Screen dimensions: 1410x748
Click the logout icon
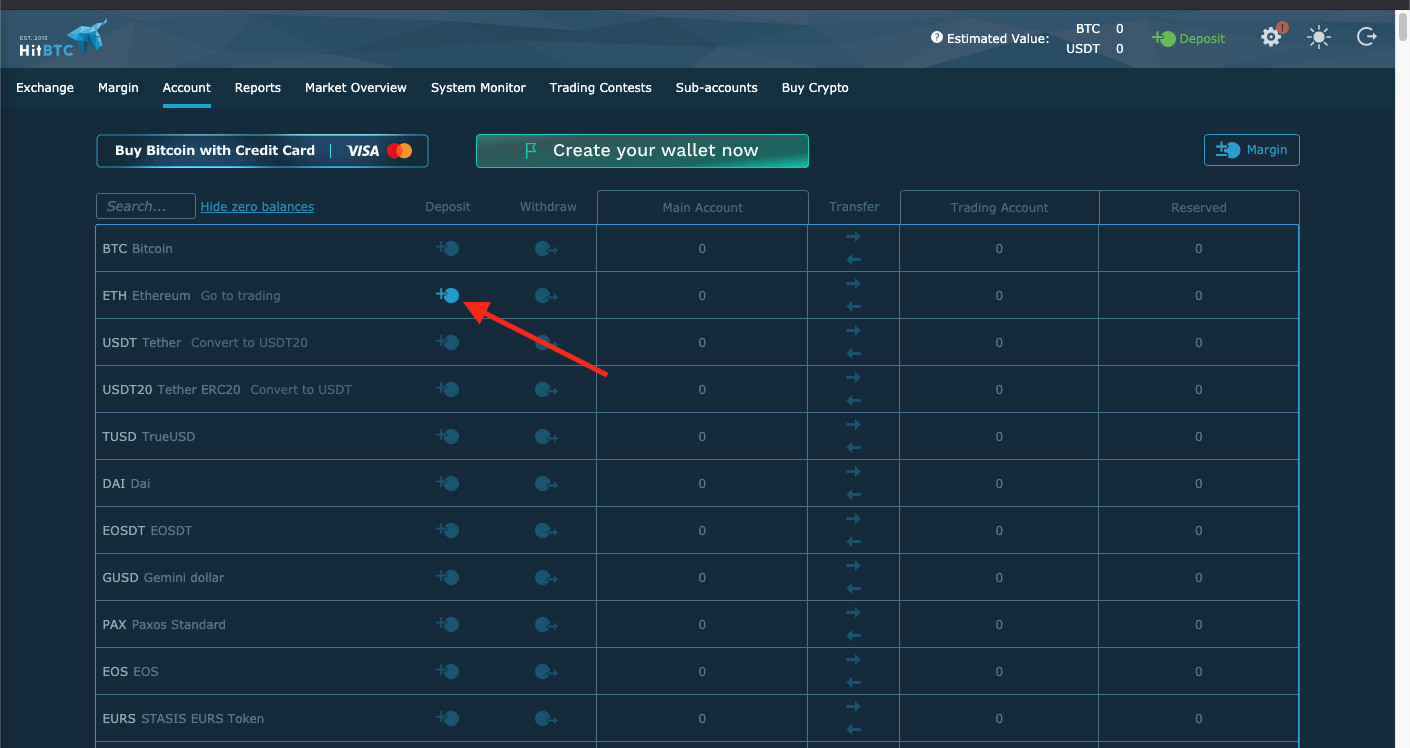[1367, 38]
